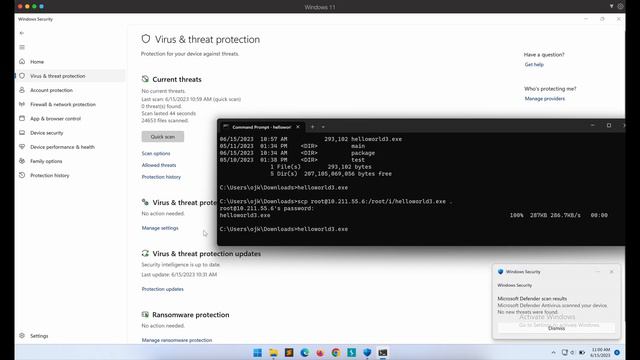640x360 pixels.
Task: Open Device security section
Action: tap(47, 133)
